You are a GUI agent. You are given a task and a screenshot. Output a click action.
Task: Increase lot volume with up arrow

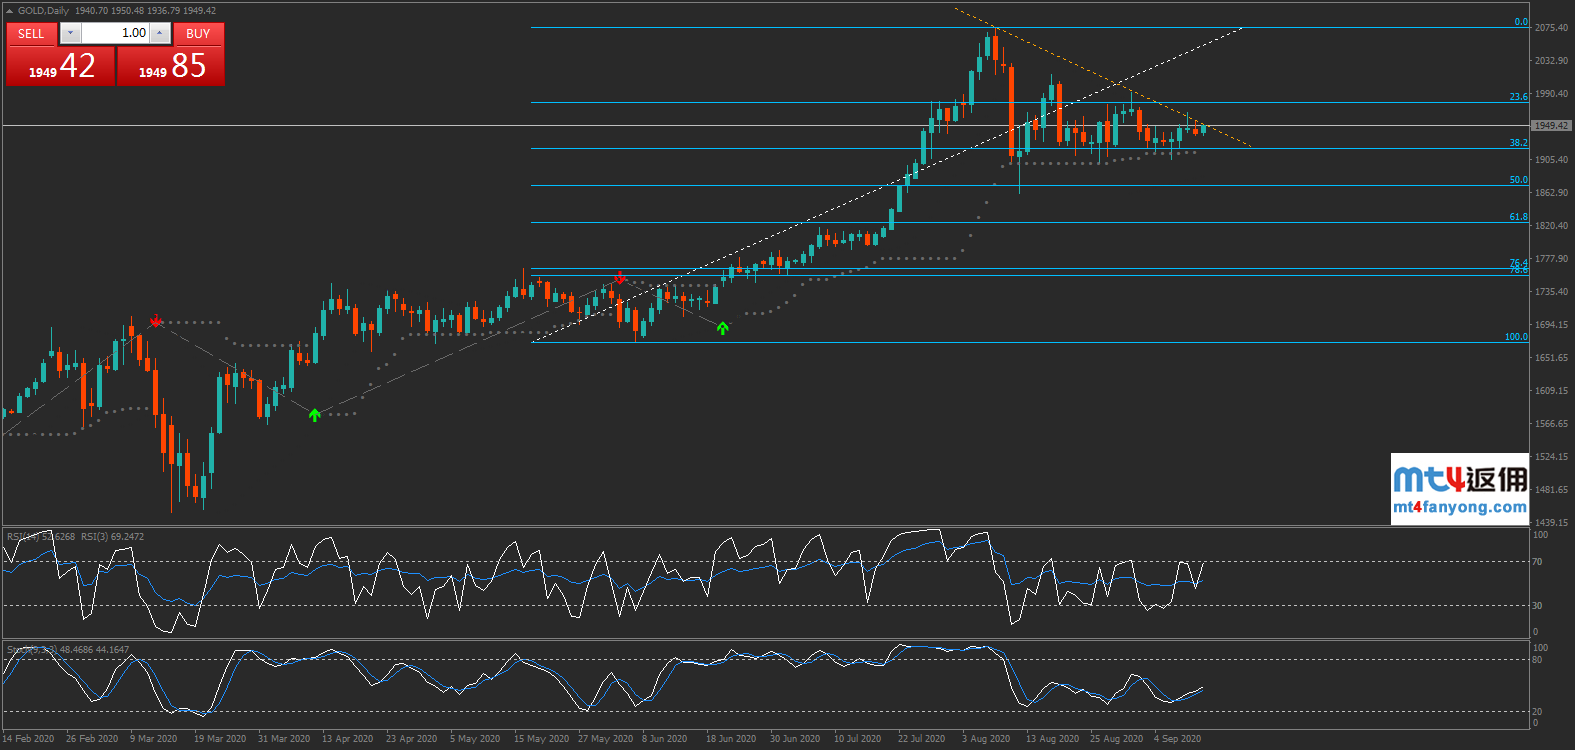pyautogui.click(x=159, y=33)
